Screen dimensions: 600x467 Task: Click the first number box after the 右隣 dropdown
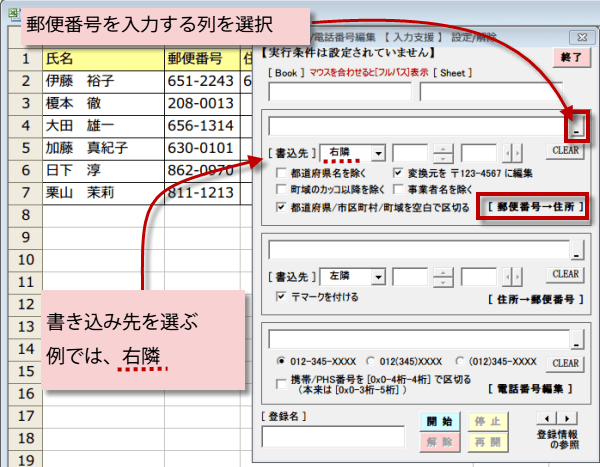(x=410, y=153)
